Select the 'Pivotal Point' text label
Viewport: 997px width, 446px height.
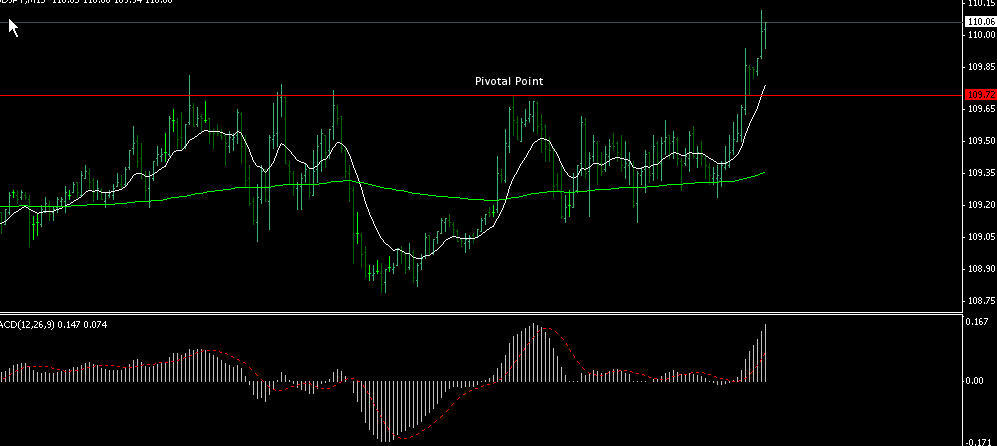(x=509, y=81)
